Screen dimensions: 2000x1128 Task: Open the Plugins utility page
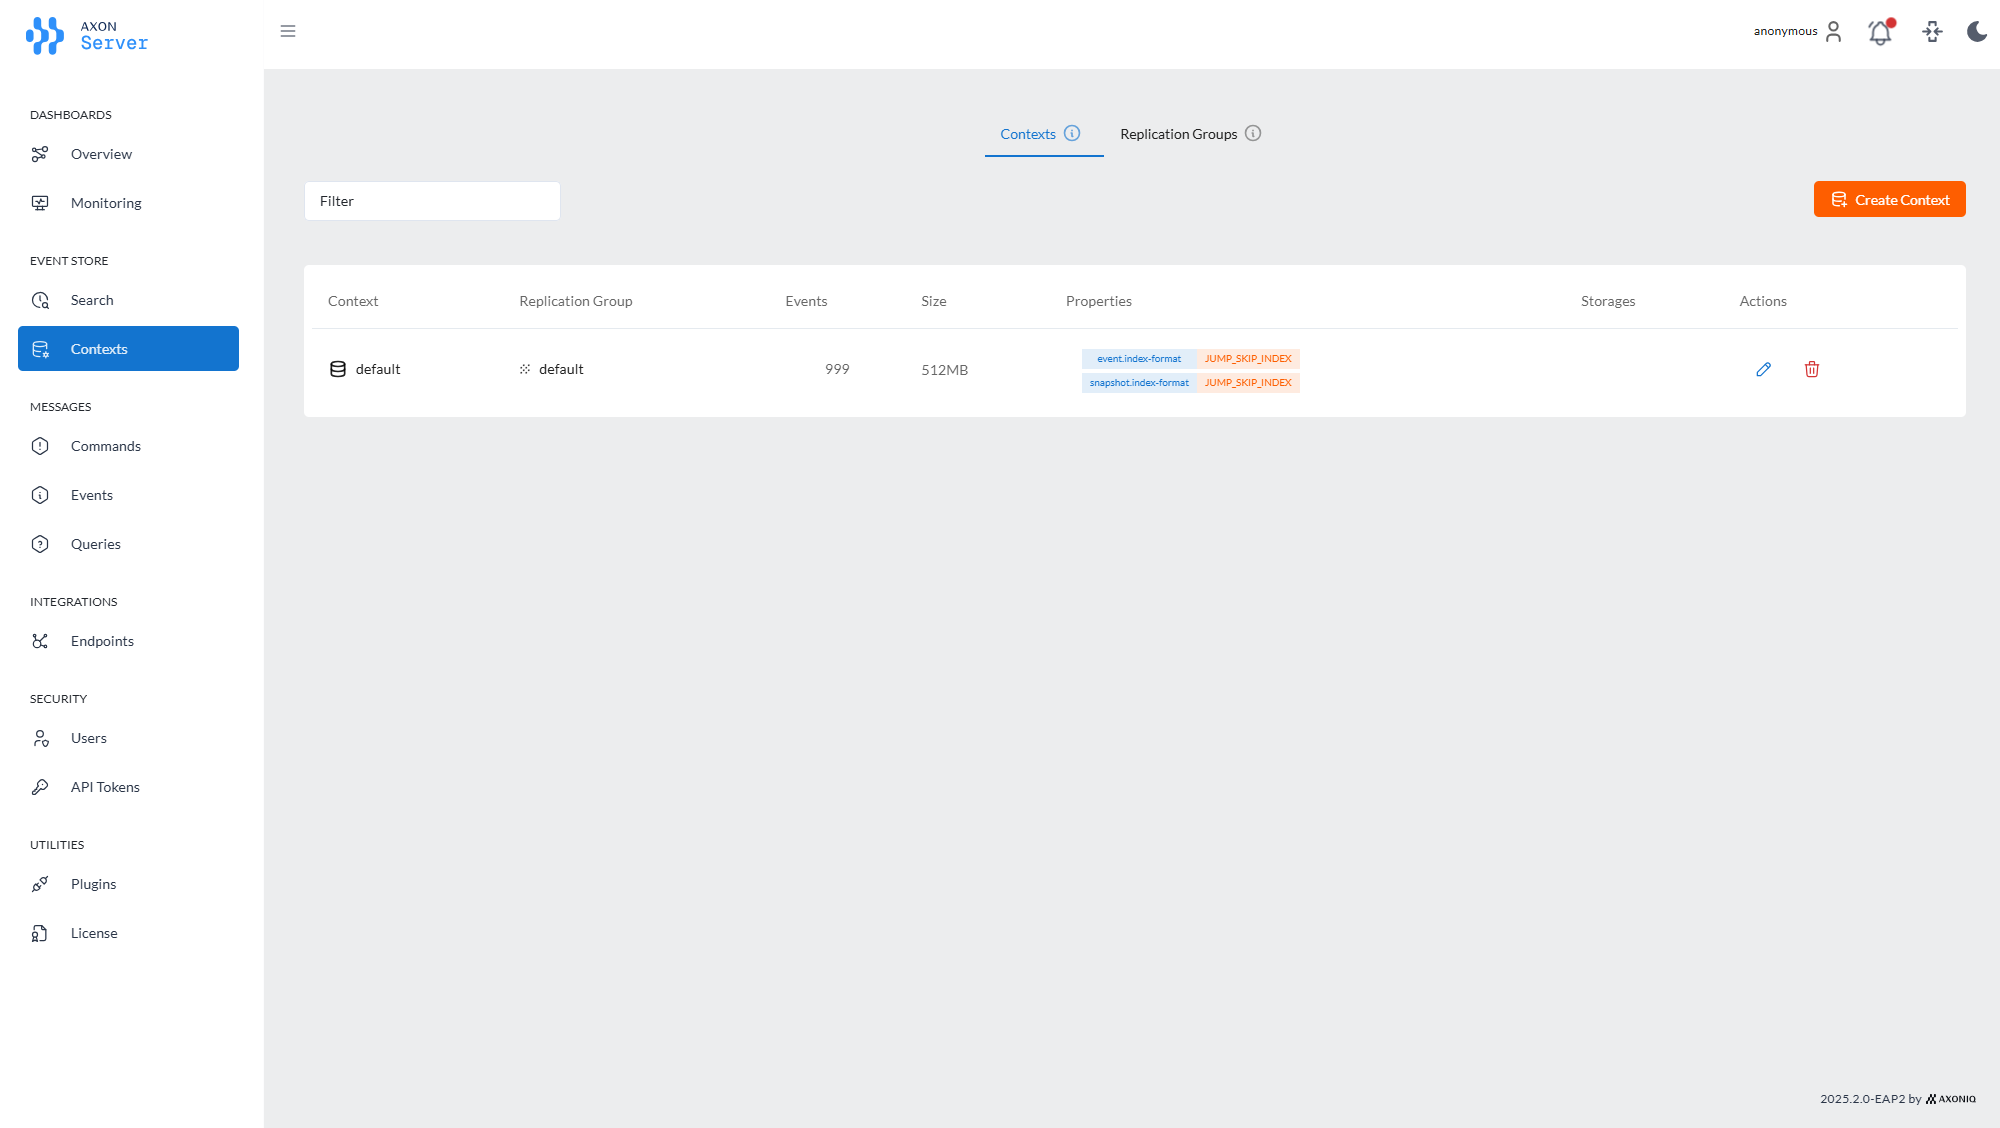pyautogui.click(x=93, y=884)
